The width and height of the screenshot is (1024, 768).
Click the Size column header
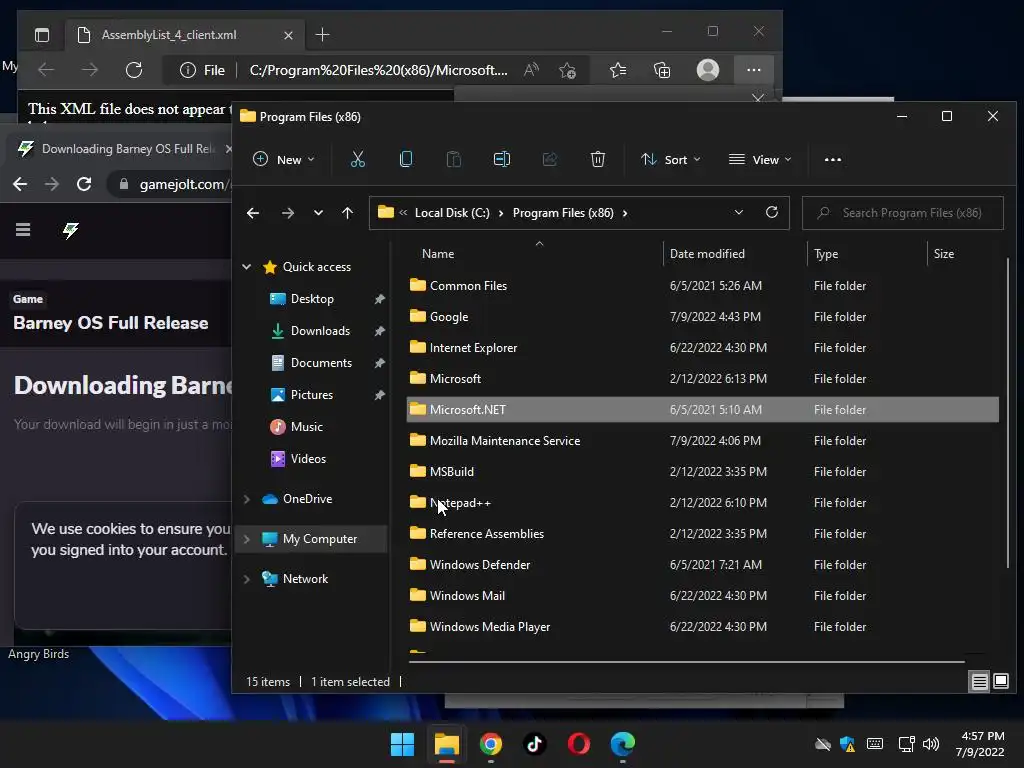[x=943, y=253]
